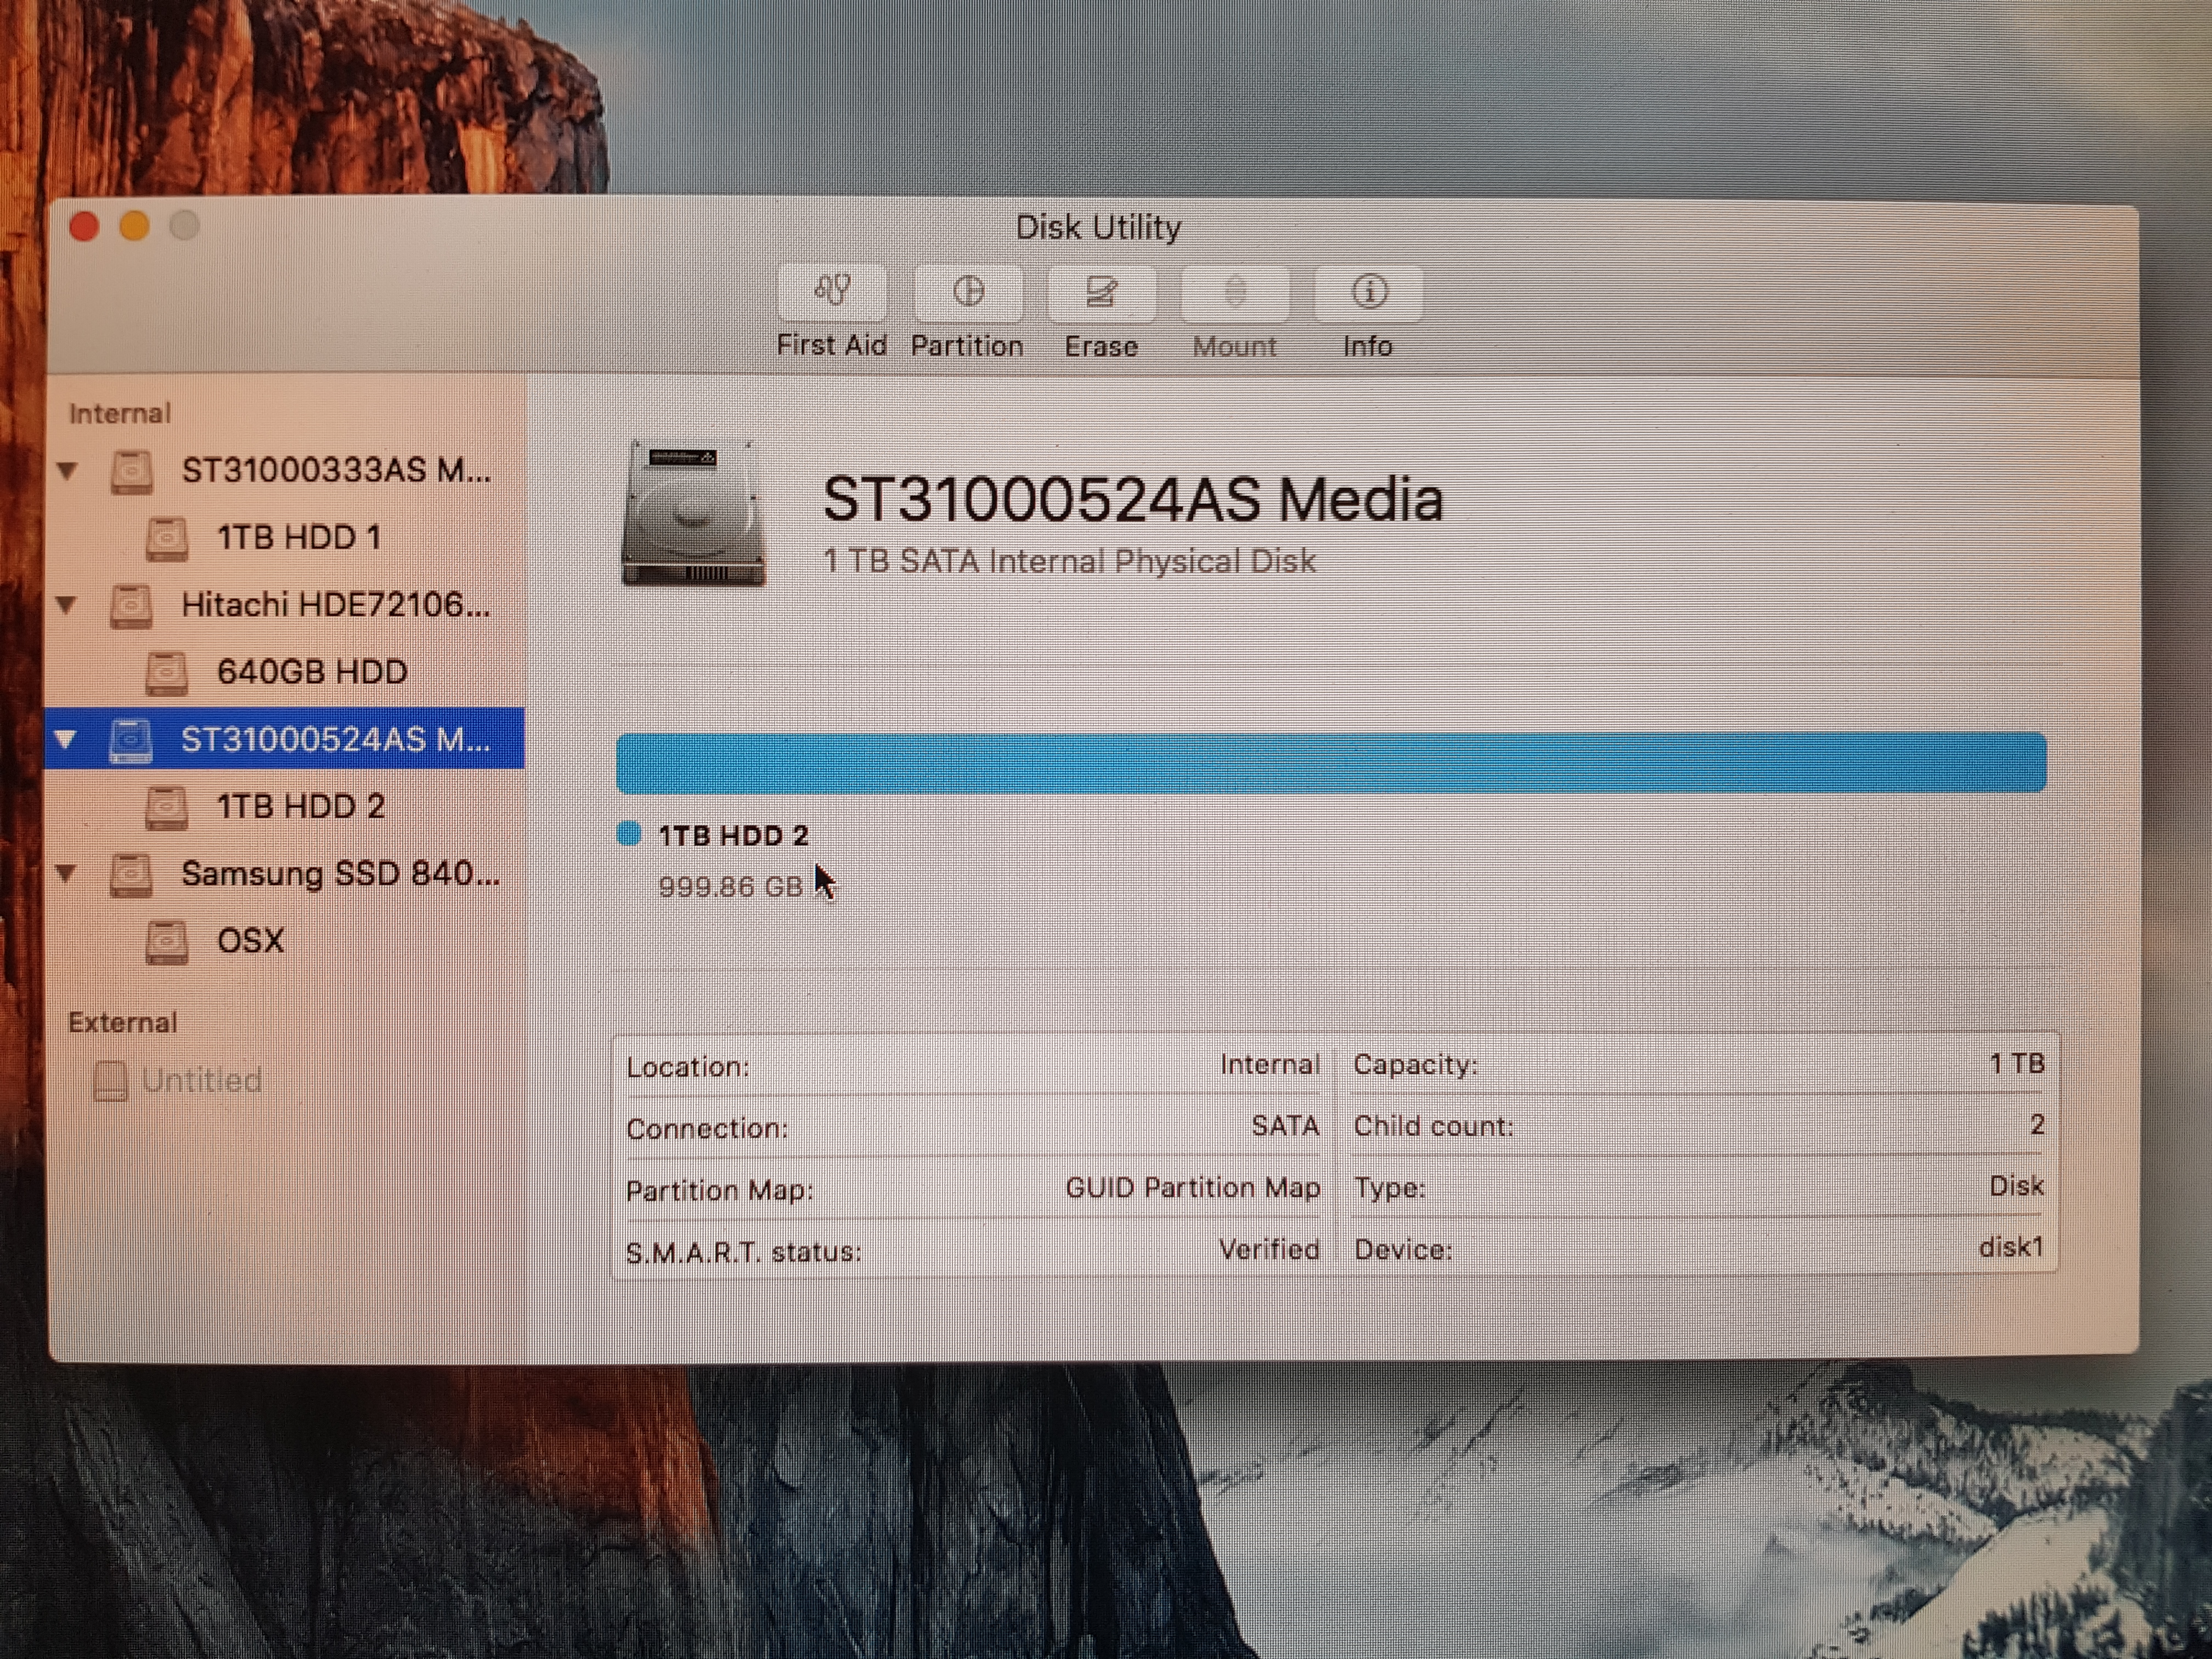Click the 1TB HDD 2 volume icon
The width and height of the screenshot is (2212, 1659).
[167, 807]
